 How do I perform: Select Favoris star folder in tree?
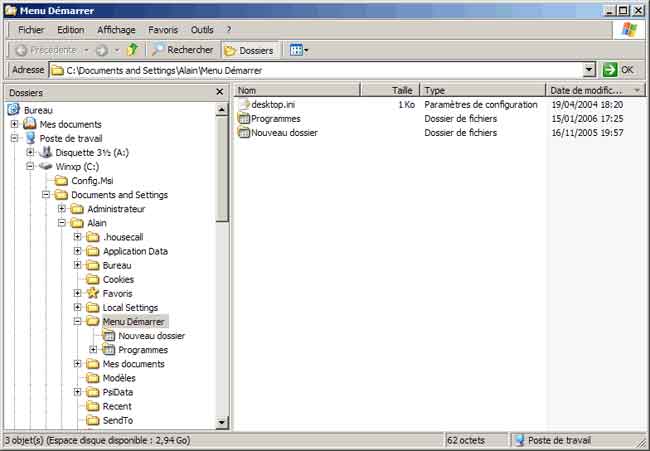point(116,294)
